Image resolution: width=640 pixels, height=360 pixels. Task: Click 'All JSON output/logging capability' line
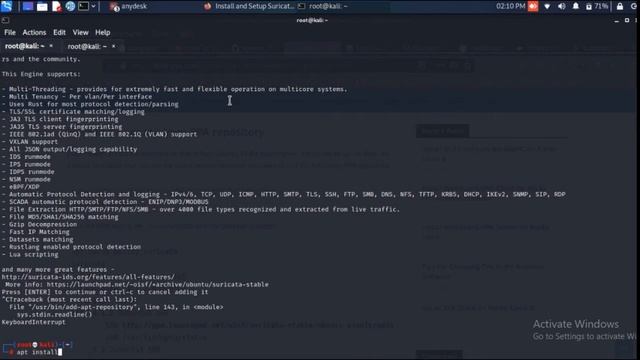pyautogui.click(x=69, y=149)
